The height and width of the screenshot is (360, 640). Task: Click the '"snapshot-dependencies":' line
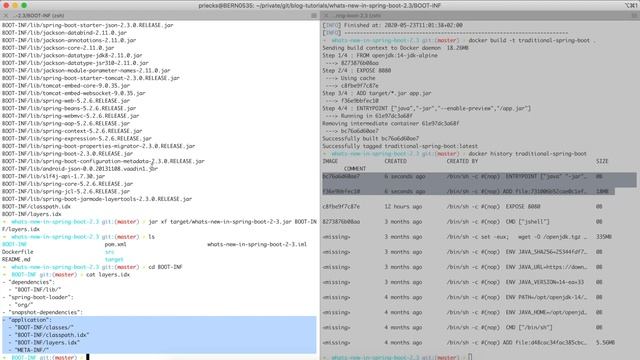[x=42, y=312]
